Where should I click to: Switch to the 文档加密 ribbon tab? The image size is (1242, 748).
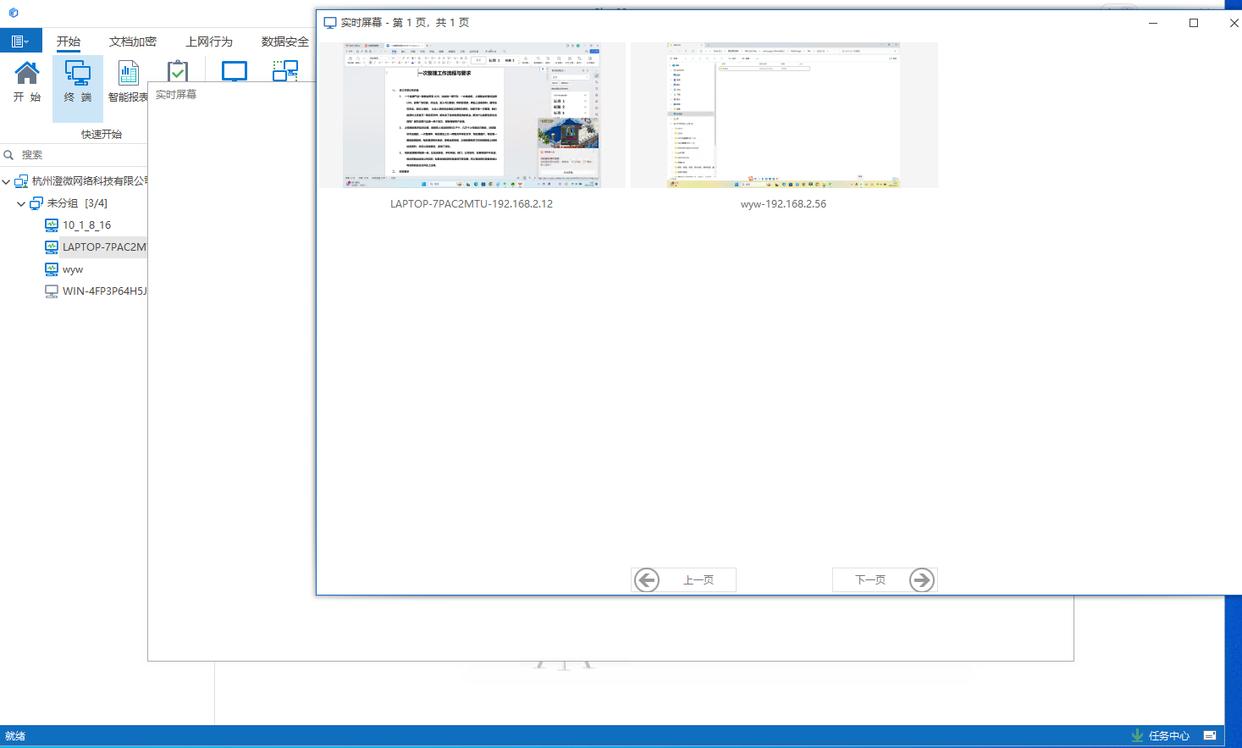coord(132,42)
